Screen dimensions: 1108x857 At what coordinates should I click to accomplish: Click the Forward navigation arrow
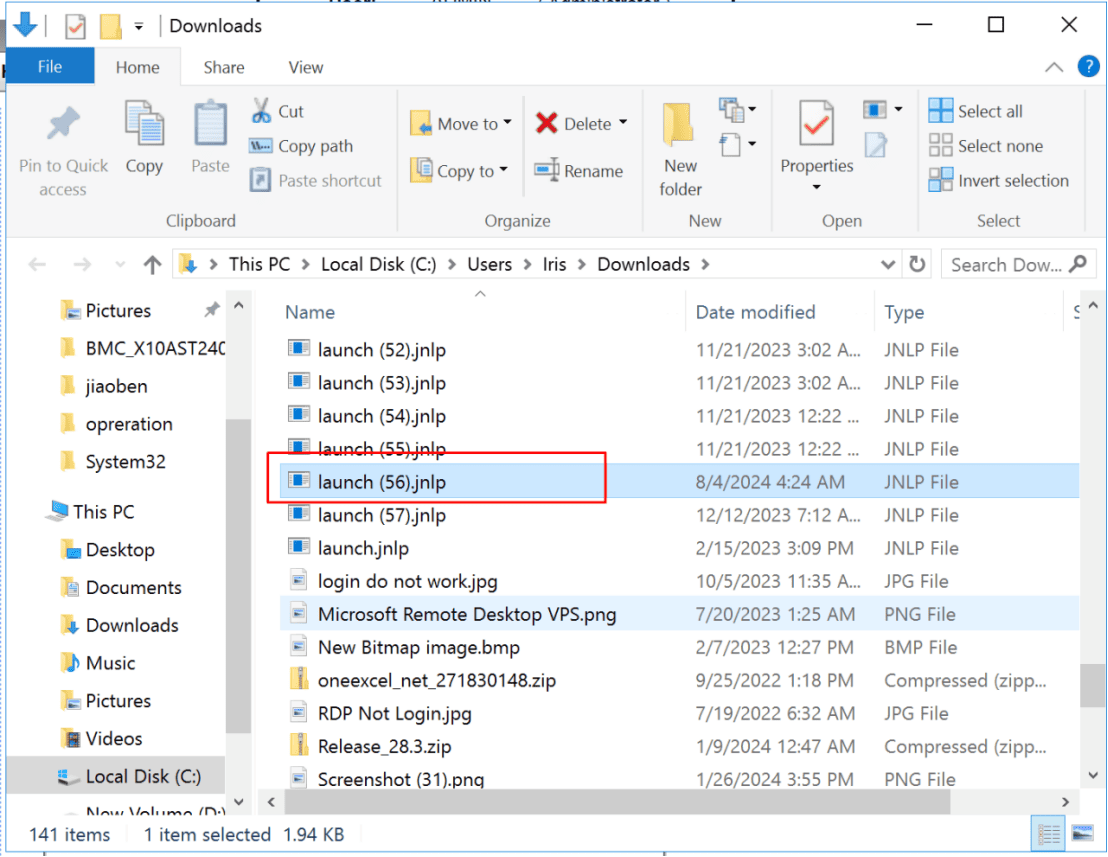pyautogui.click(x=82, y=265)
